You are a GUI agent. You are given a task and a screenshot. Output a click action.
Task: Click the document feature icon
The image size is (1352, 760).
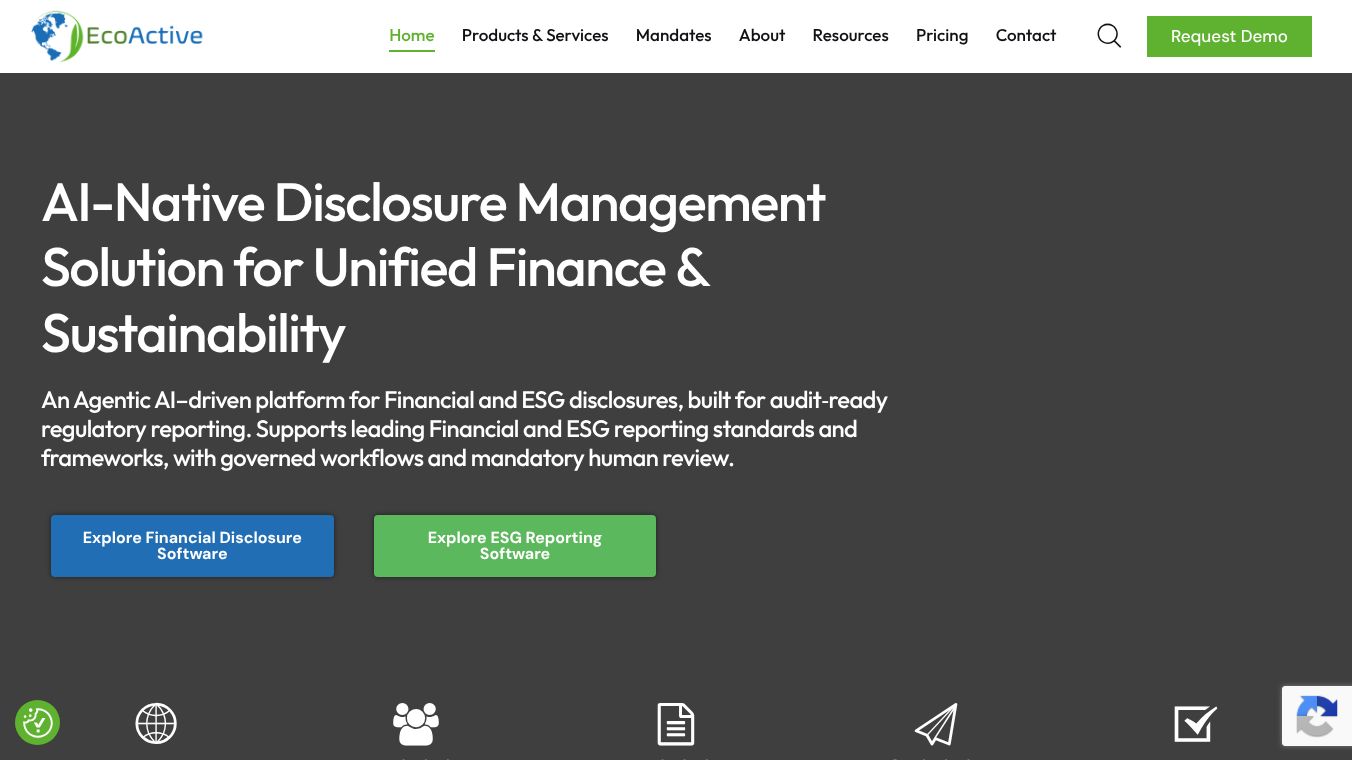click(676, 724)
